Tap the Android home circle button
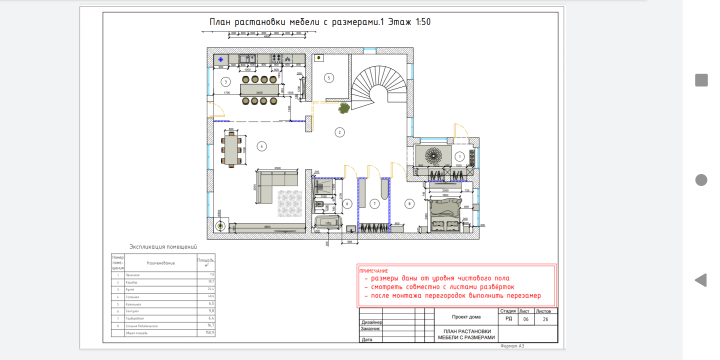This screenshot has width=720, height=360. 701,180
